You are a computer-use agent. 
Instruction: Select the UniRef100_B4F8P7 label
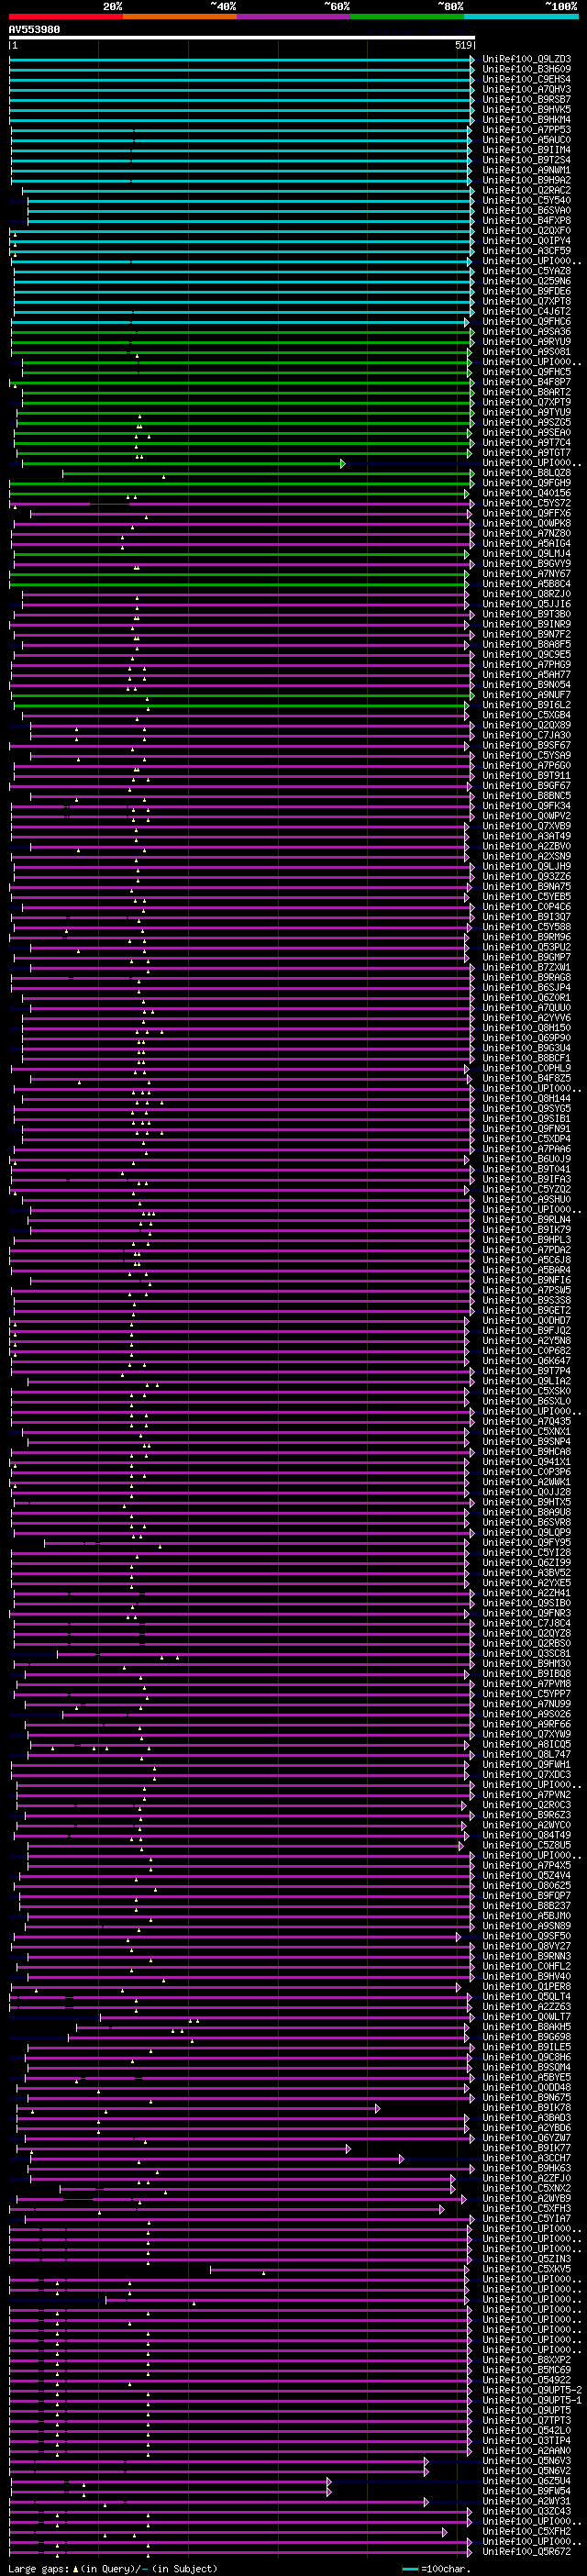[527, 382]
